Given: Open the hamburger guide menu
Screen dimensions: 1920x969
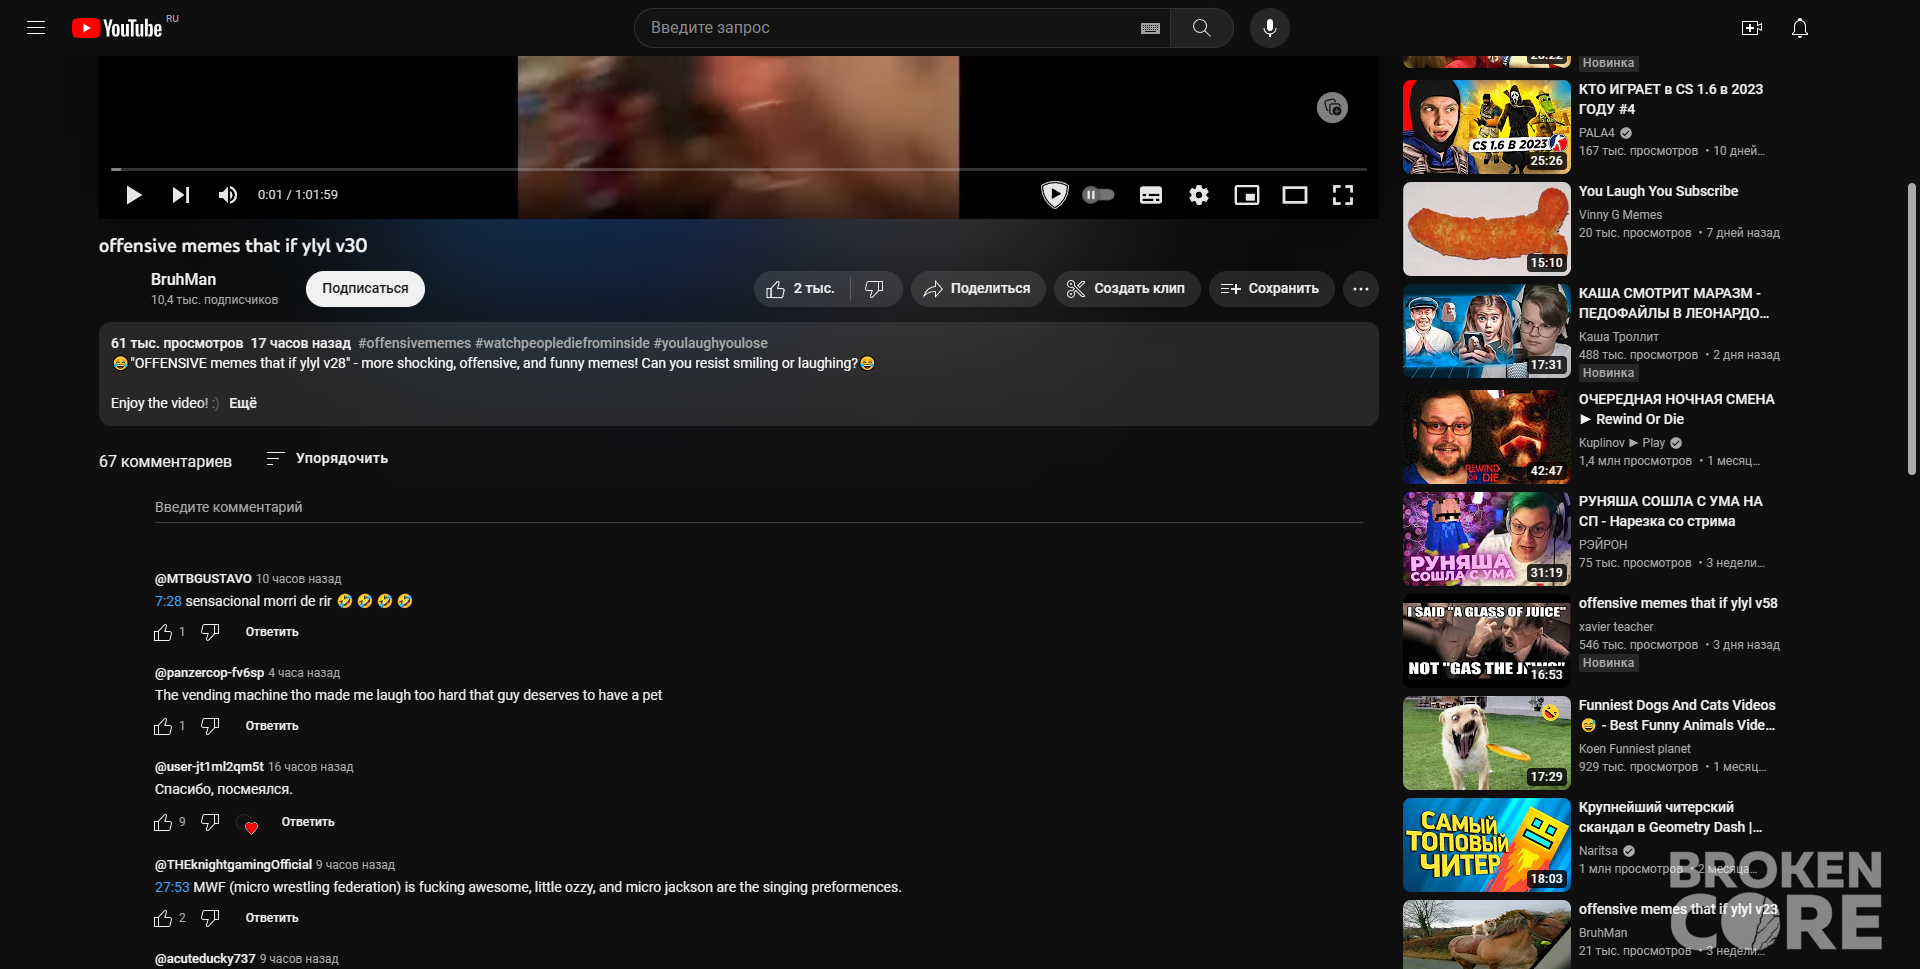Looking at the screenshot, I should (36, 28).
